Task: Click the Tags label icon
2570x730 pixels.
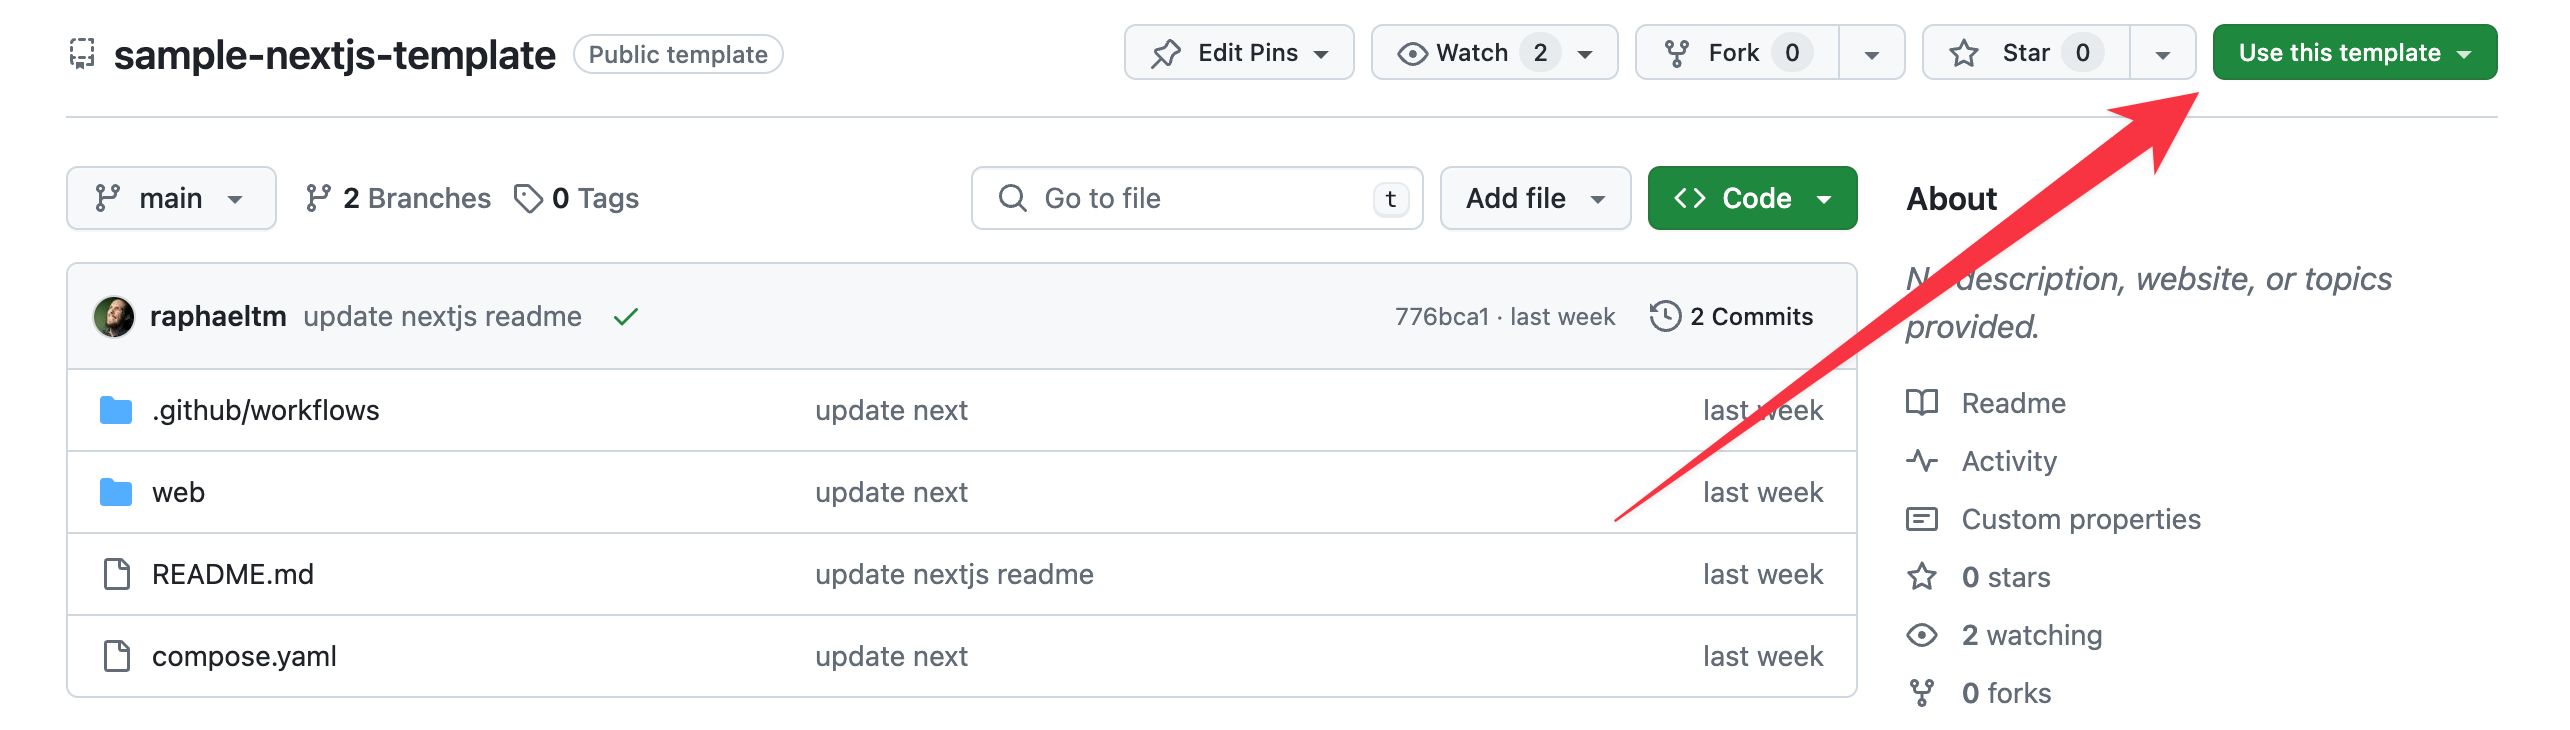Action: (x=528, y=198)
